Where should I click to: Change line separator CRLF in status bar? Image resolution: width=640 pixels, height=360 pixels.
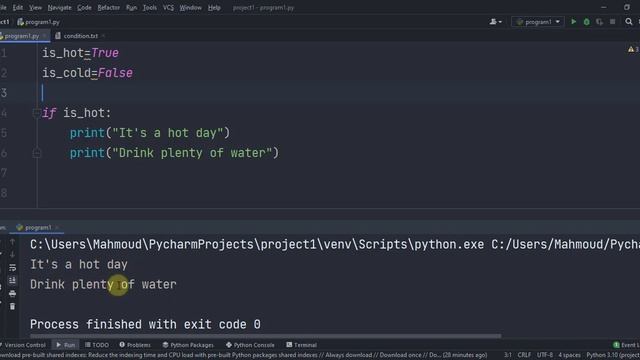coord(524,355)
